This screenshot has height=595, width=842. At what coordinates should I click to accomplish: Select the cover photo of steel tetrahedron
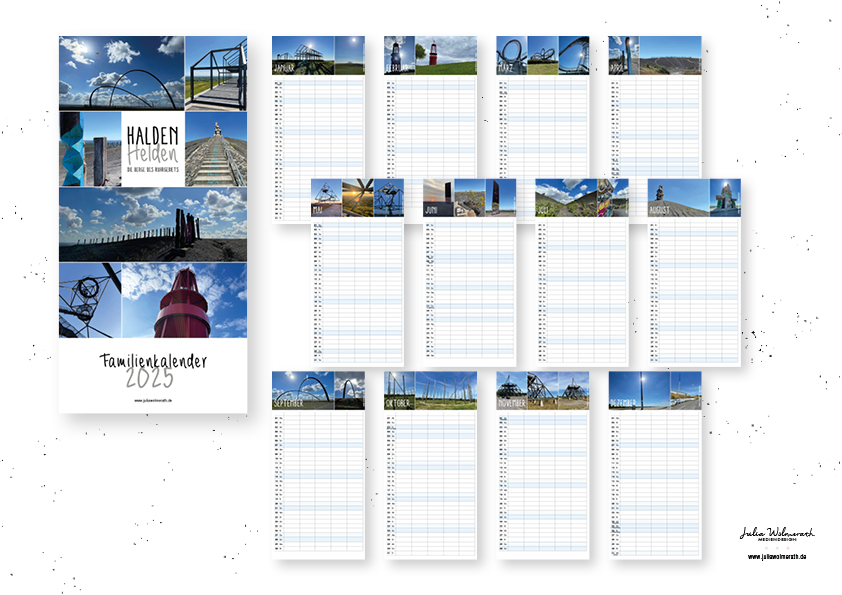90,300
